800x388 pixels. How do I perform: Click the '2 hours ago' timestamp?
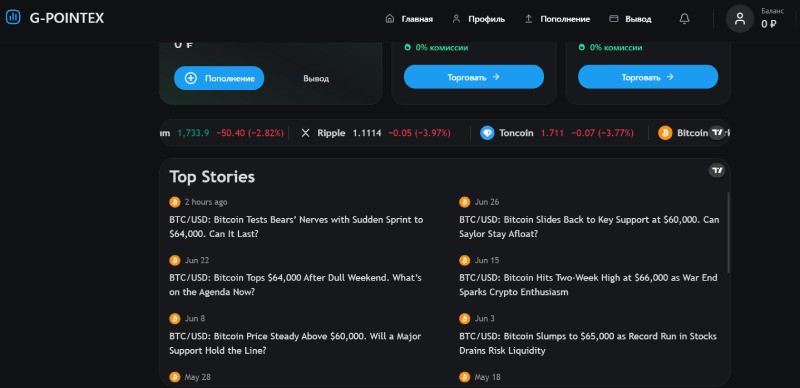point(206,202)
